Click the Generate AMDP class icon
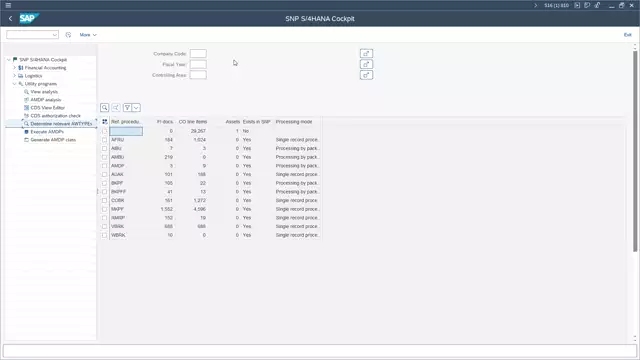The width and height of the screenshot is (640, 360). click(x=27, y=140)
